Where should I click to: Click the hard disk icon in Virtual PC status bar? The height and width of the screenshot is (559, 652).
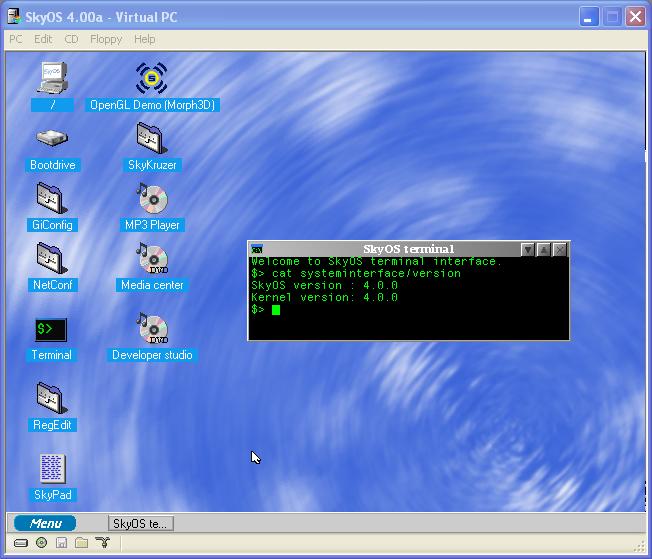[x=21, y=543]
